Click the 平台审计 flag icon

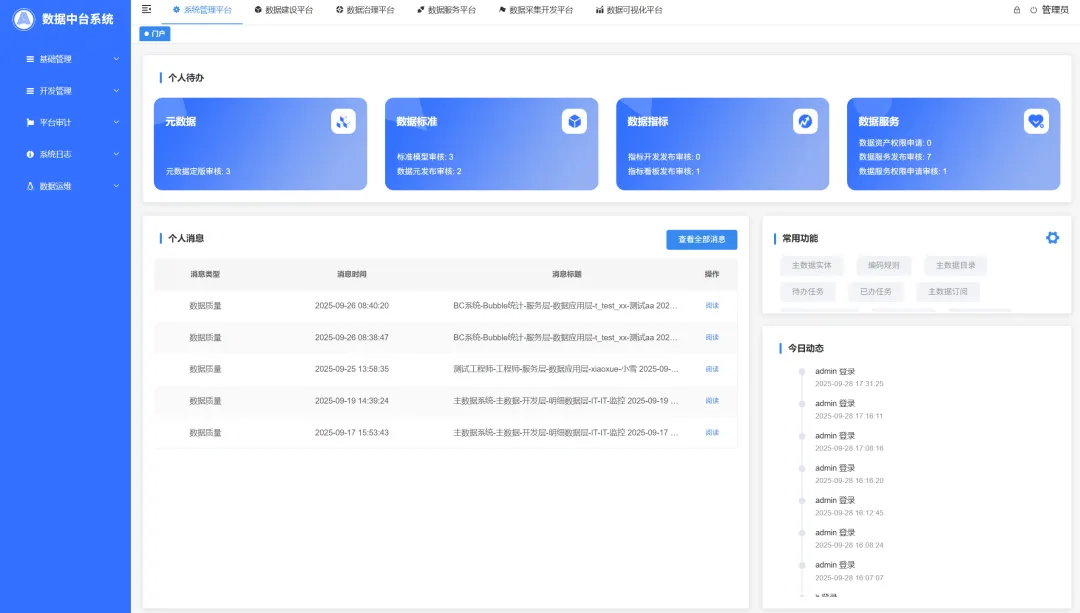point(30,123)
